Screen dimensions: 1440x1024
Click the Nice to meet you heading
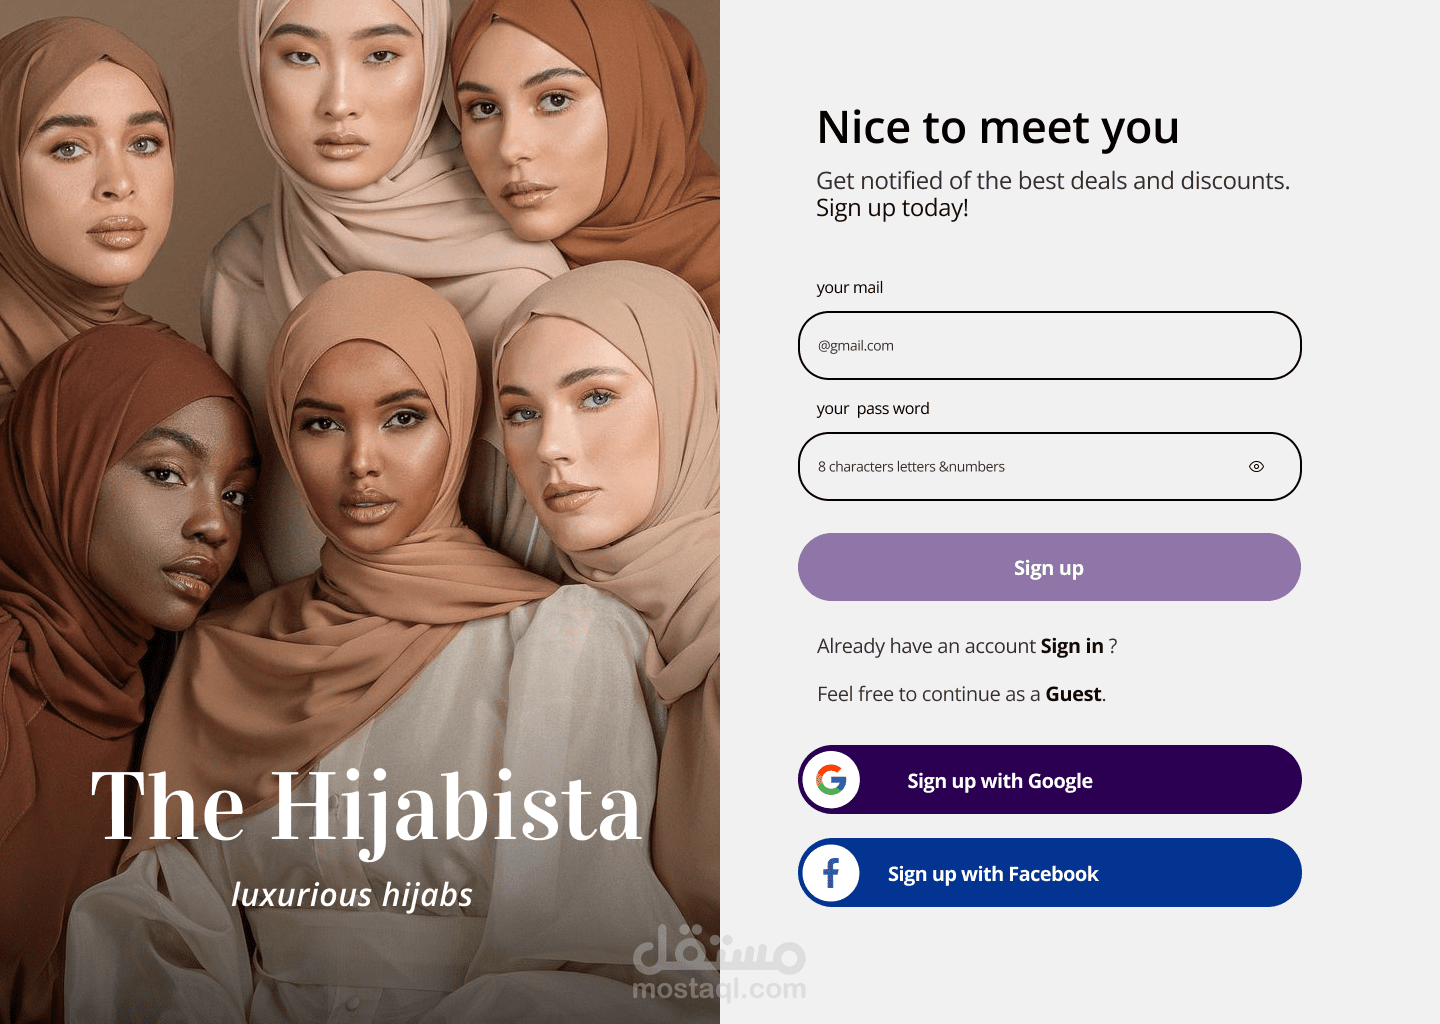pyautogui.click(x=998, y=128)
